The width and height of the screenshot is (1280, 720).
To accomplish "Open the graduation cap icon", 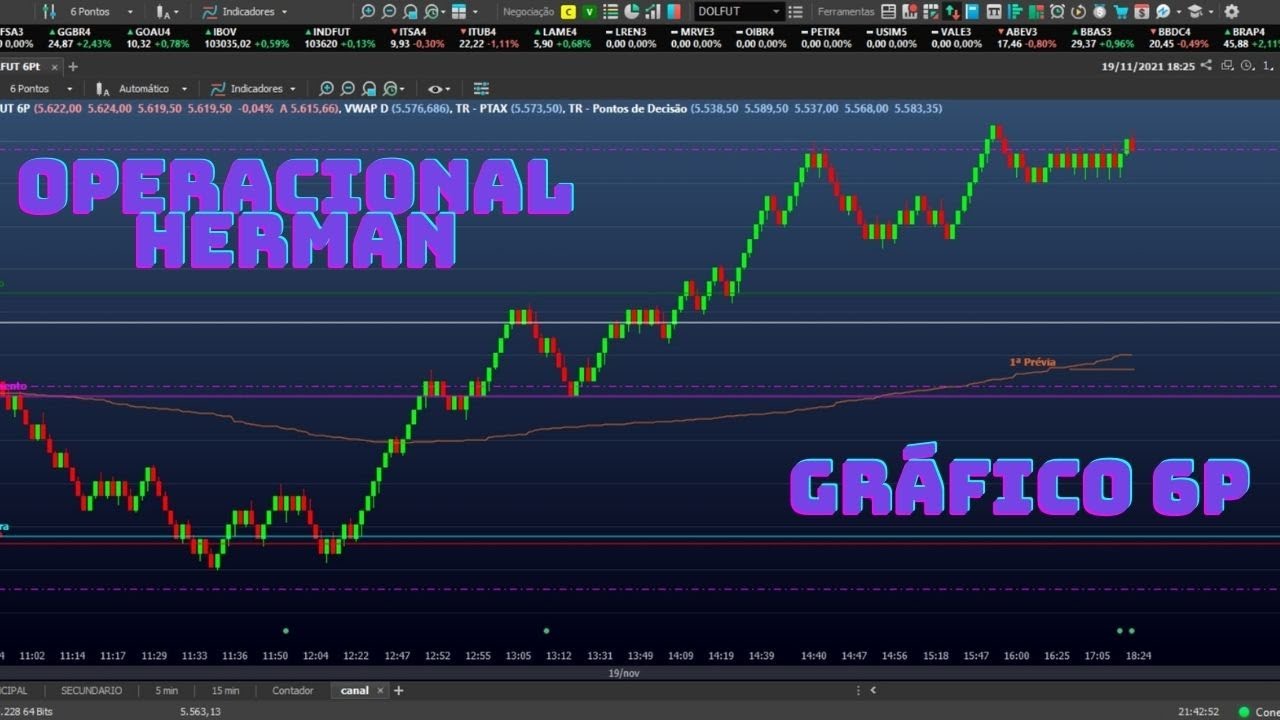I will (x=1195, y=12).
